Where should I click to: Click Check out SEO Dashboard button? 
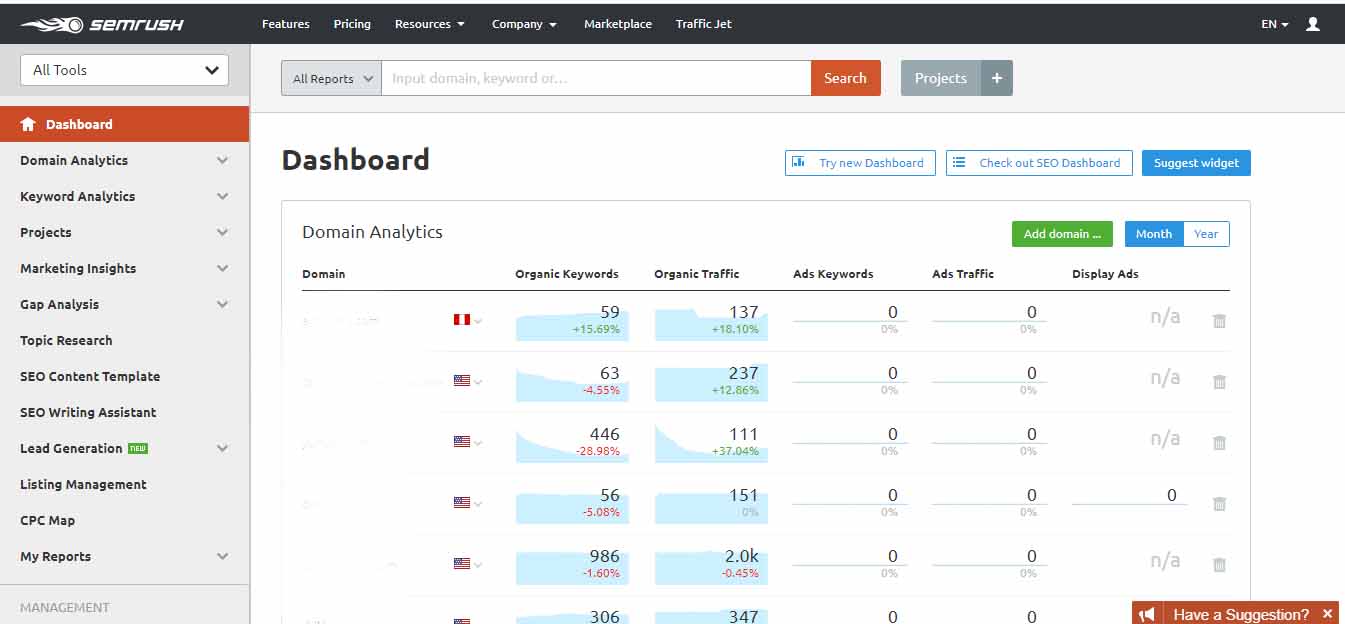1039,163
